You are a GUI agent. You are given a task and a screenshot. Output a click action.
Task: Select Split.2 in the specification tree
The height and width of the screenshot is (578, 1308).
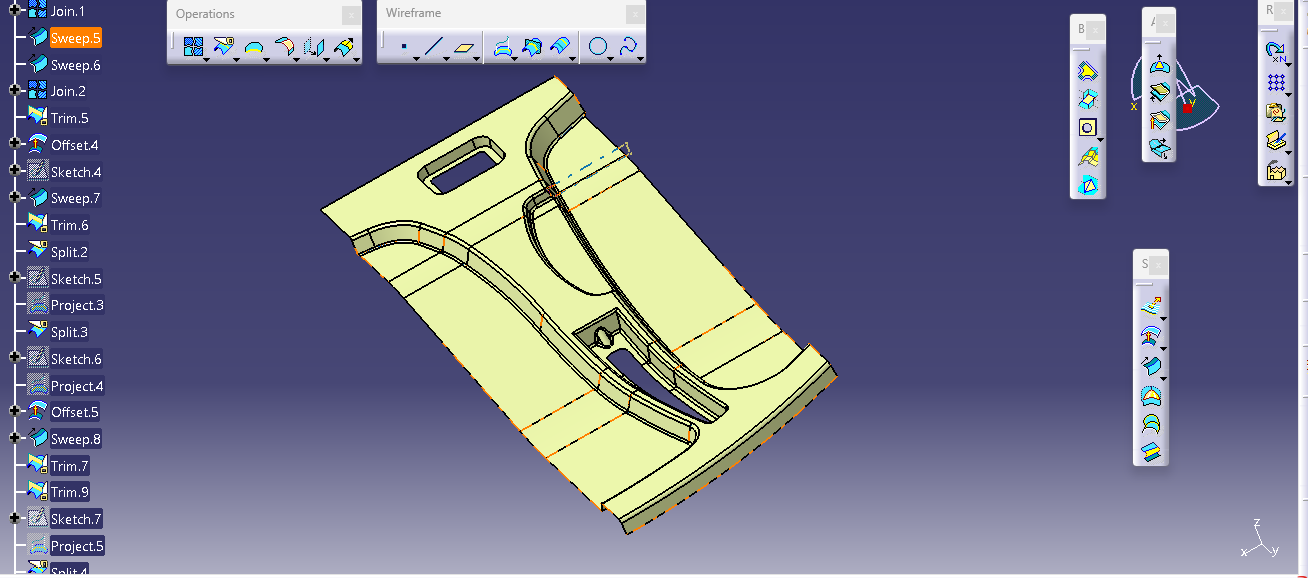pos(70,252)
